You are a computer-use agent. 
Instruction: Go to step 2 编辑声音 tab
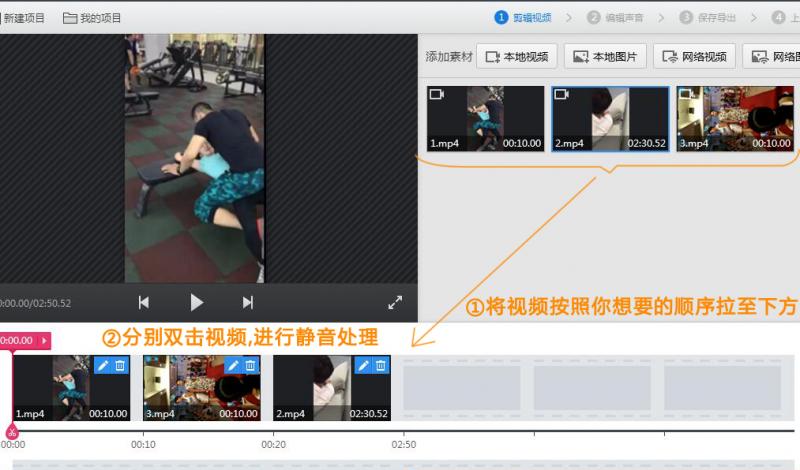point(615,18)
